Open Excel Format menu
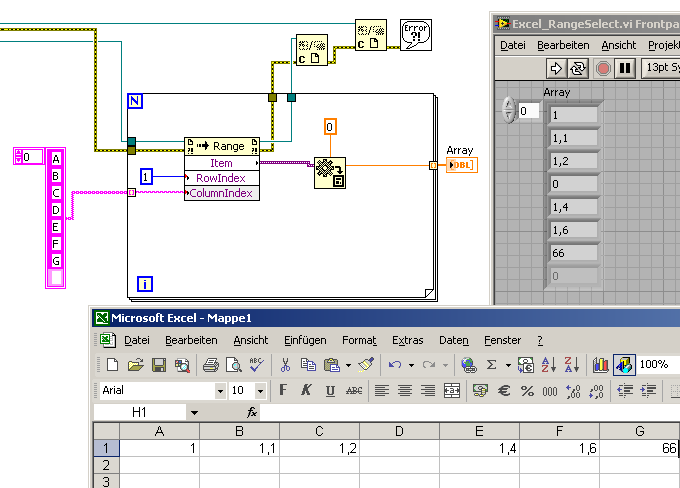This screenshot has height=488, width=680. pos(359,341)
